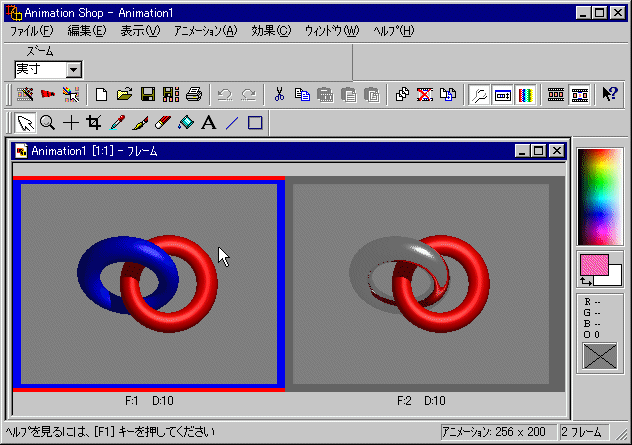
Task: Click the Undo arrow icon
Action: coord(225,95)
